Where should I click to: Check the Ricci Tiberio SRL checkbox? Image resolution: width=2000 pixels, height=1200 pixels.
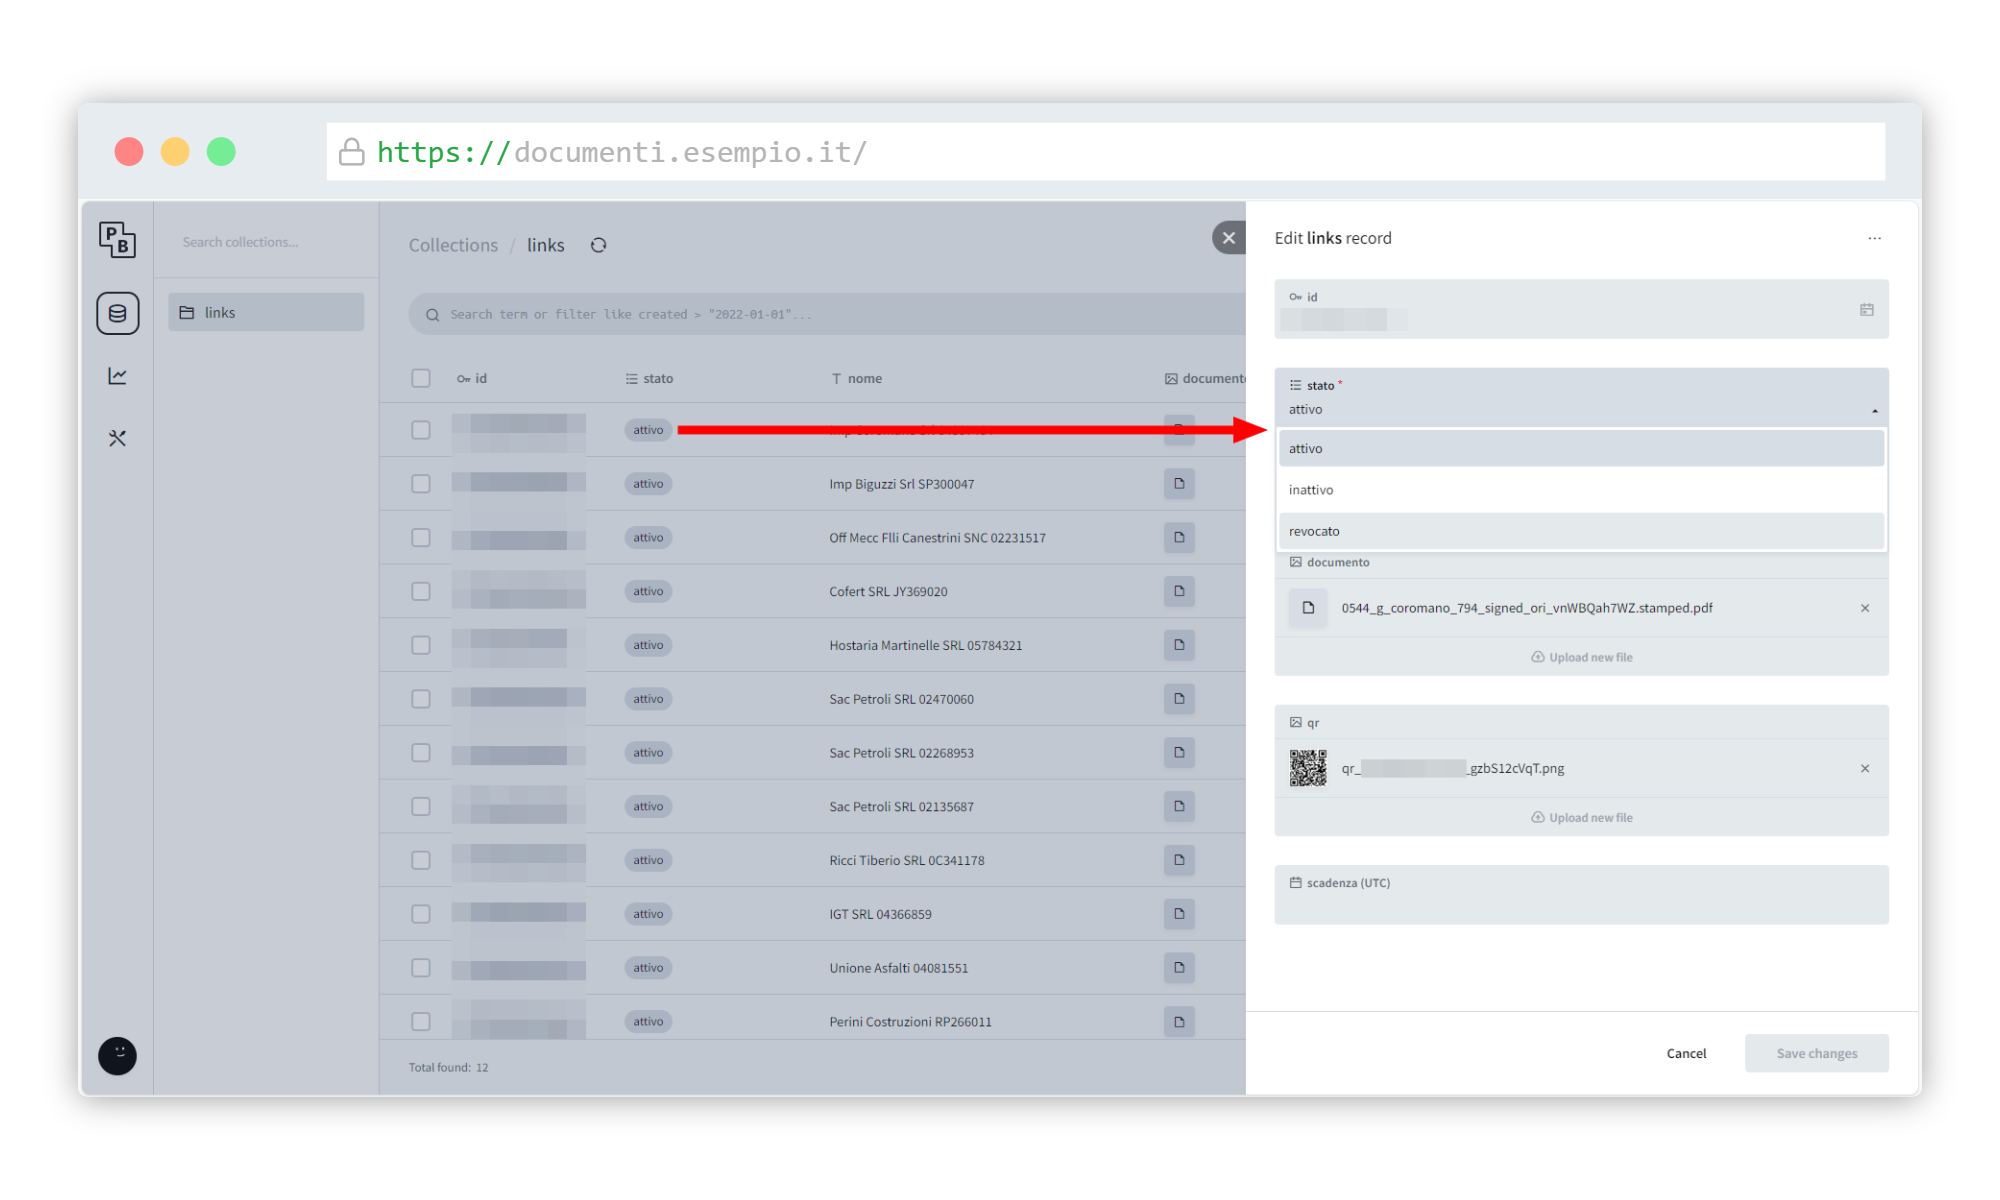pyautogui.click(x=421, y=859)
